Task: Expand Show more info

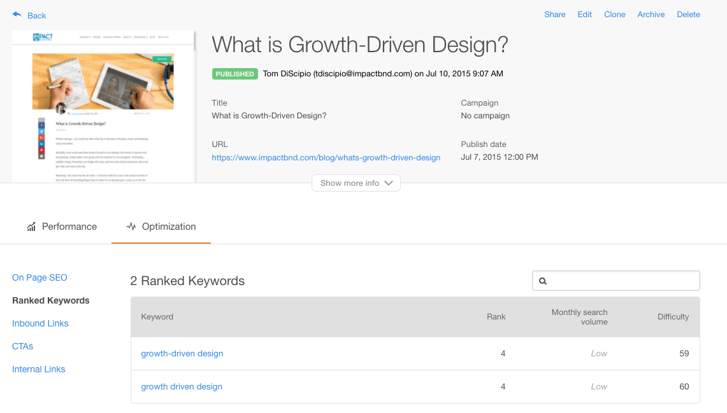Action: [x=356, y=183]
